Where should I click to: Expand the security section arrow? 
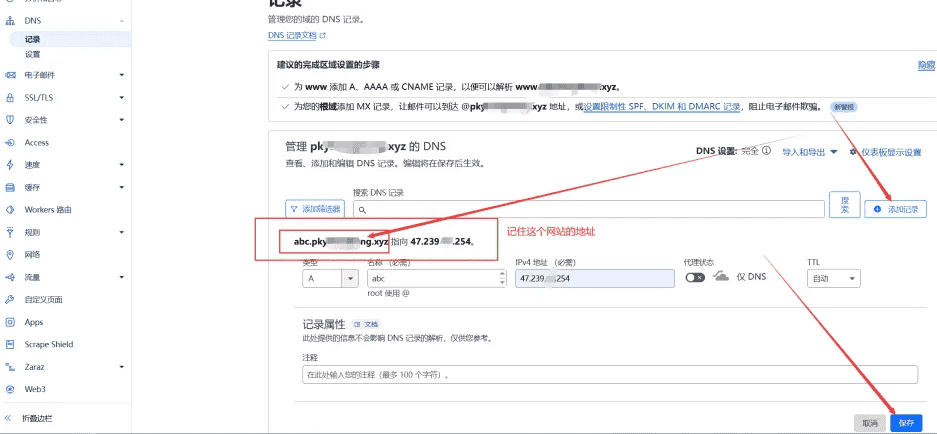pos(122,120)
